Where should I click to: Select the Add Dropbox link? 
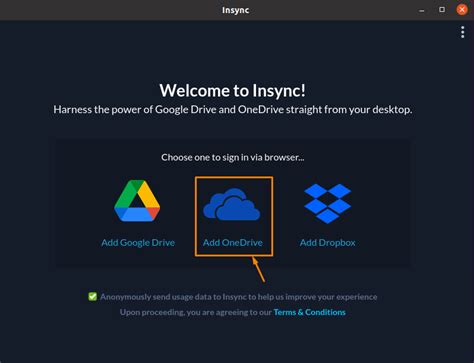point(327,242)
